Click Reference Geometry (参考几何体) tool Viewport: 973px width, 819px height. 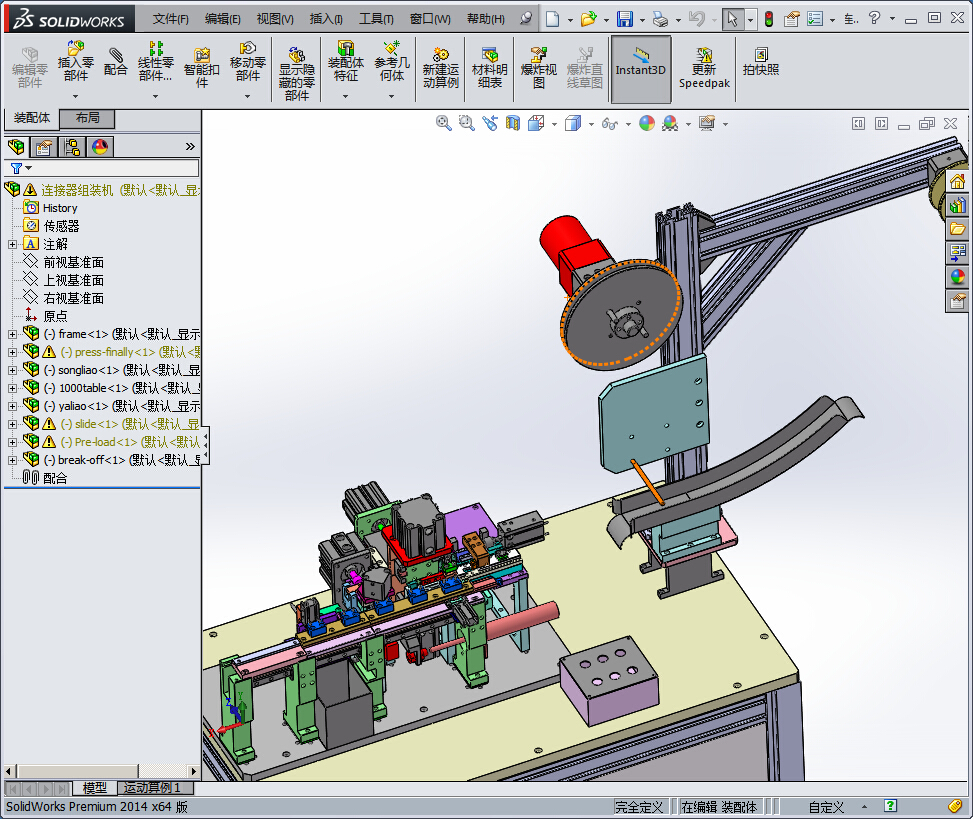pos(392,61)
